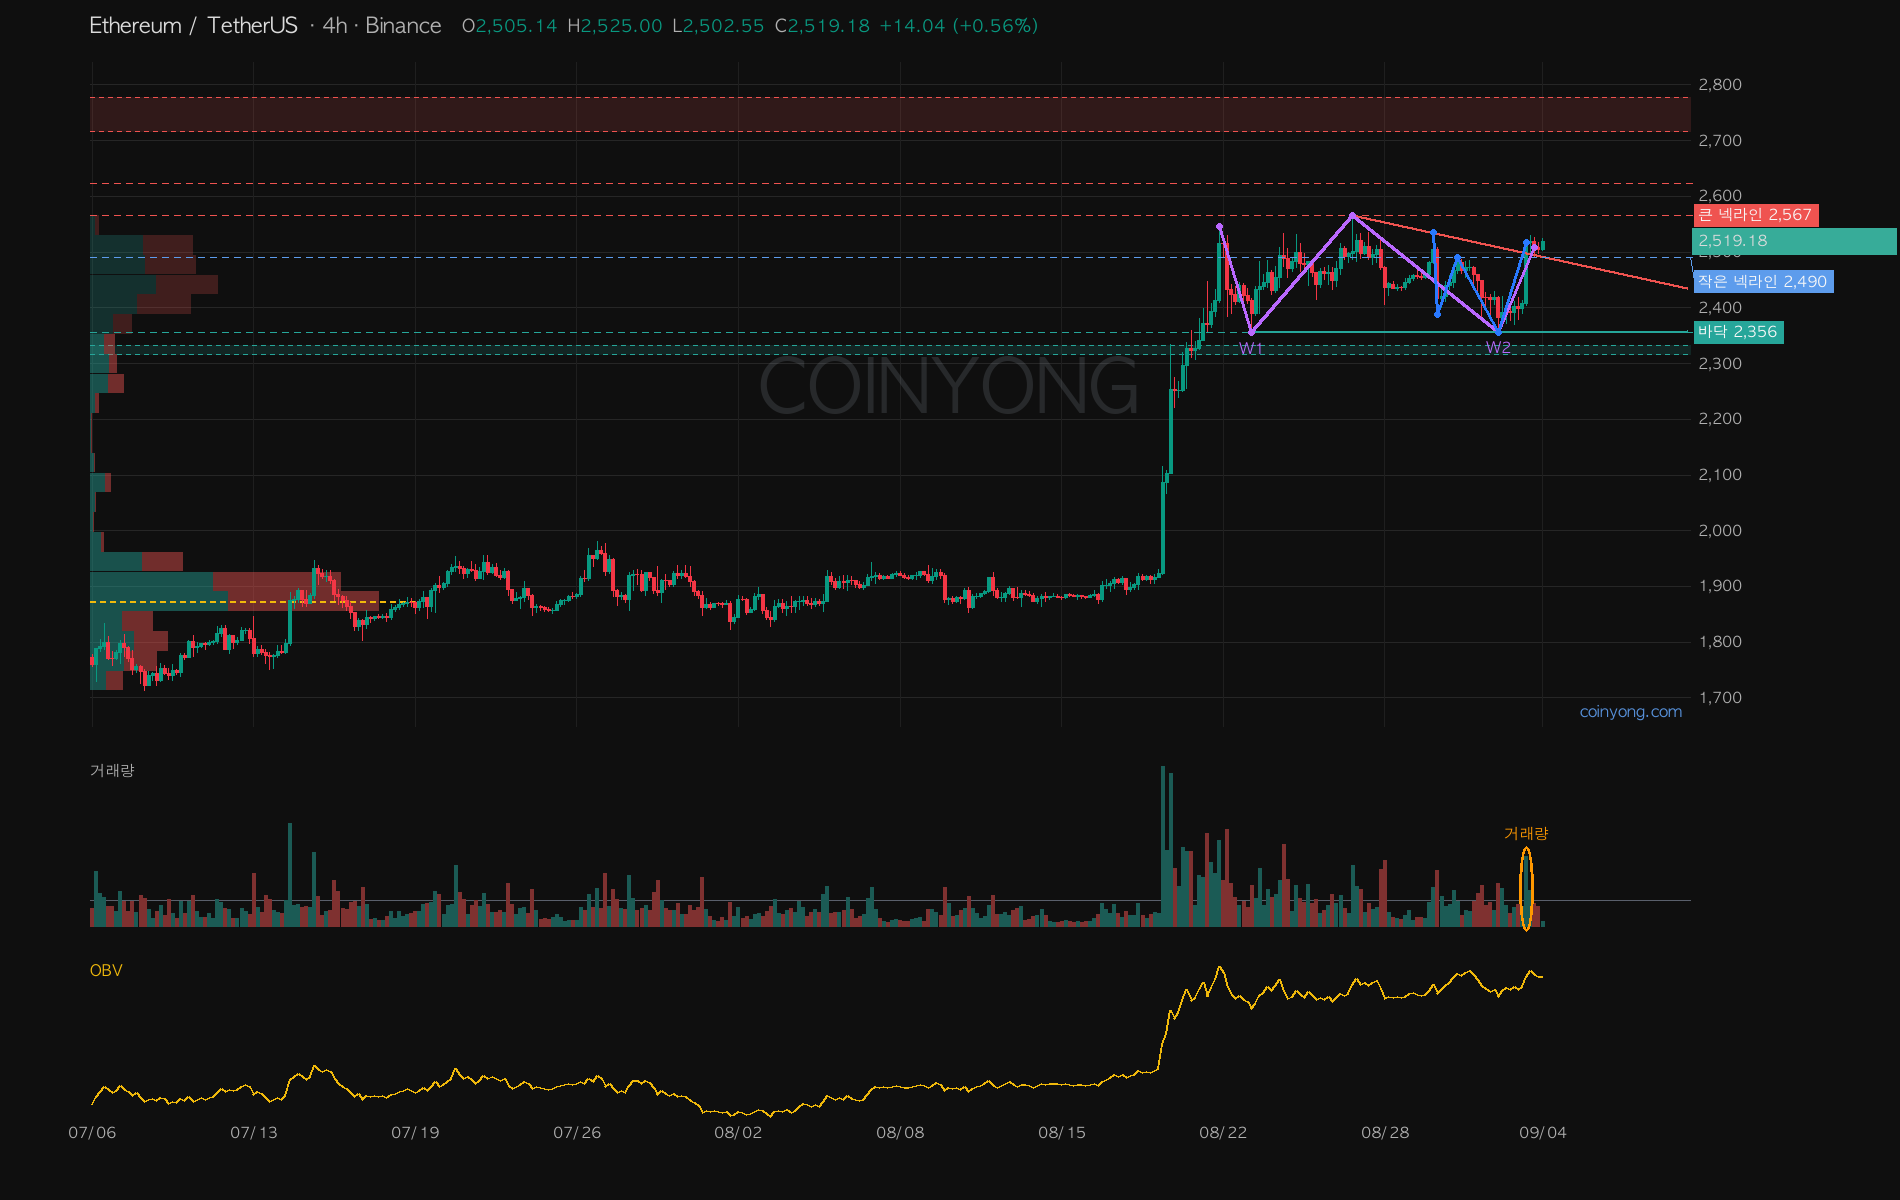Viewport: 1900px width, 1200px height.
Task: Click the Ethereum / TetherUS symbol title
Action: point(193,26)
